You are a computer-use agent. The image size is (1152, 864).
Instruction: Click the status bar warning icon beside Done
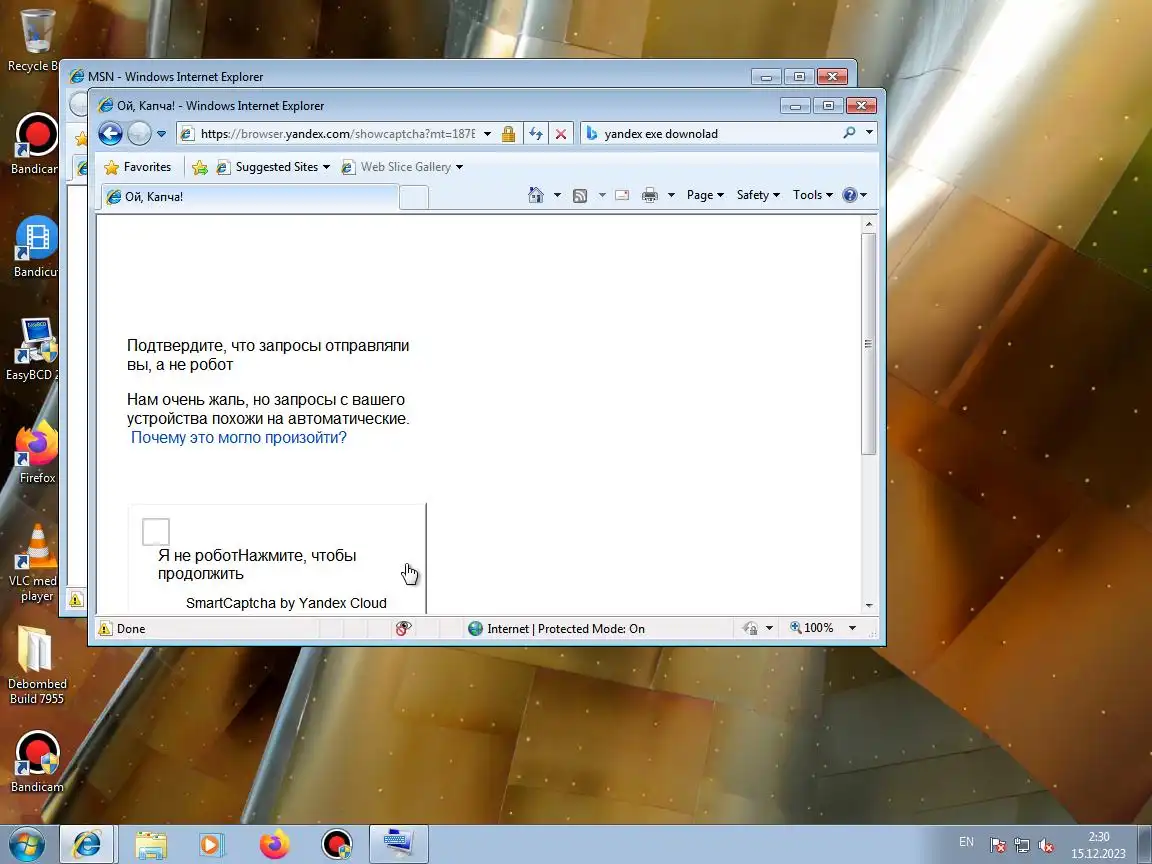pos(105,629)
